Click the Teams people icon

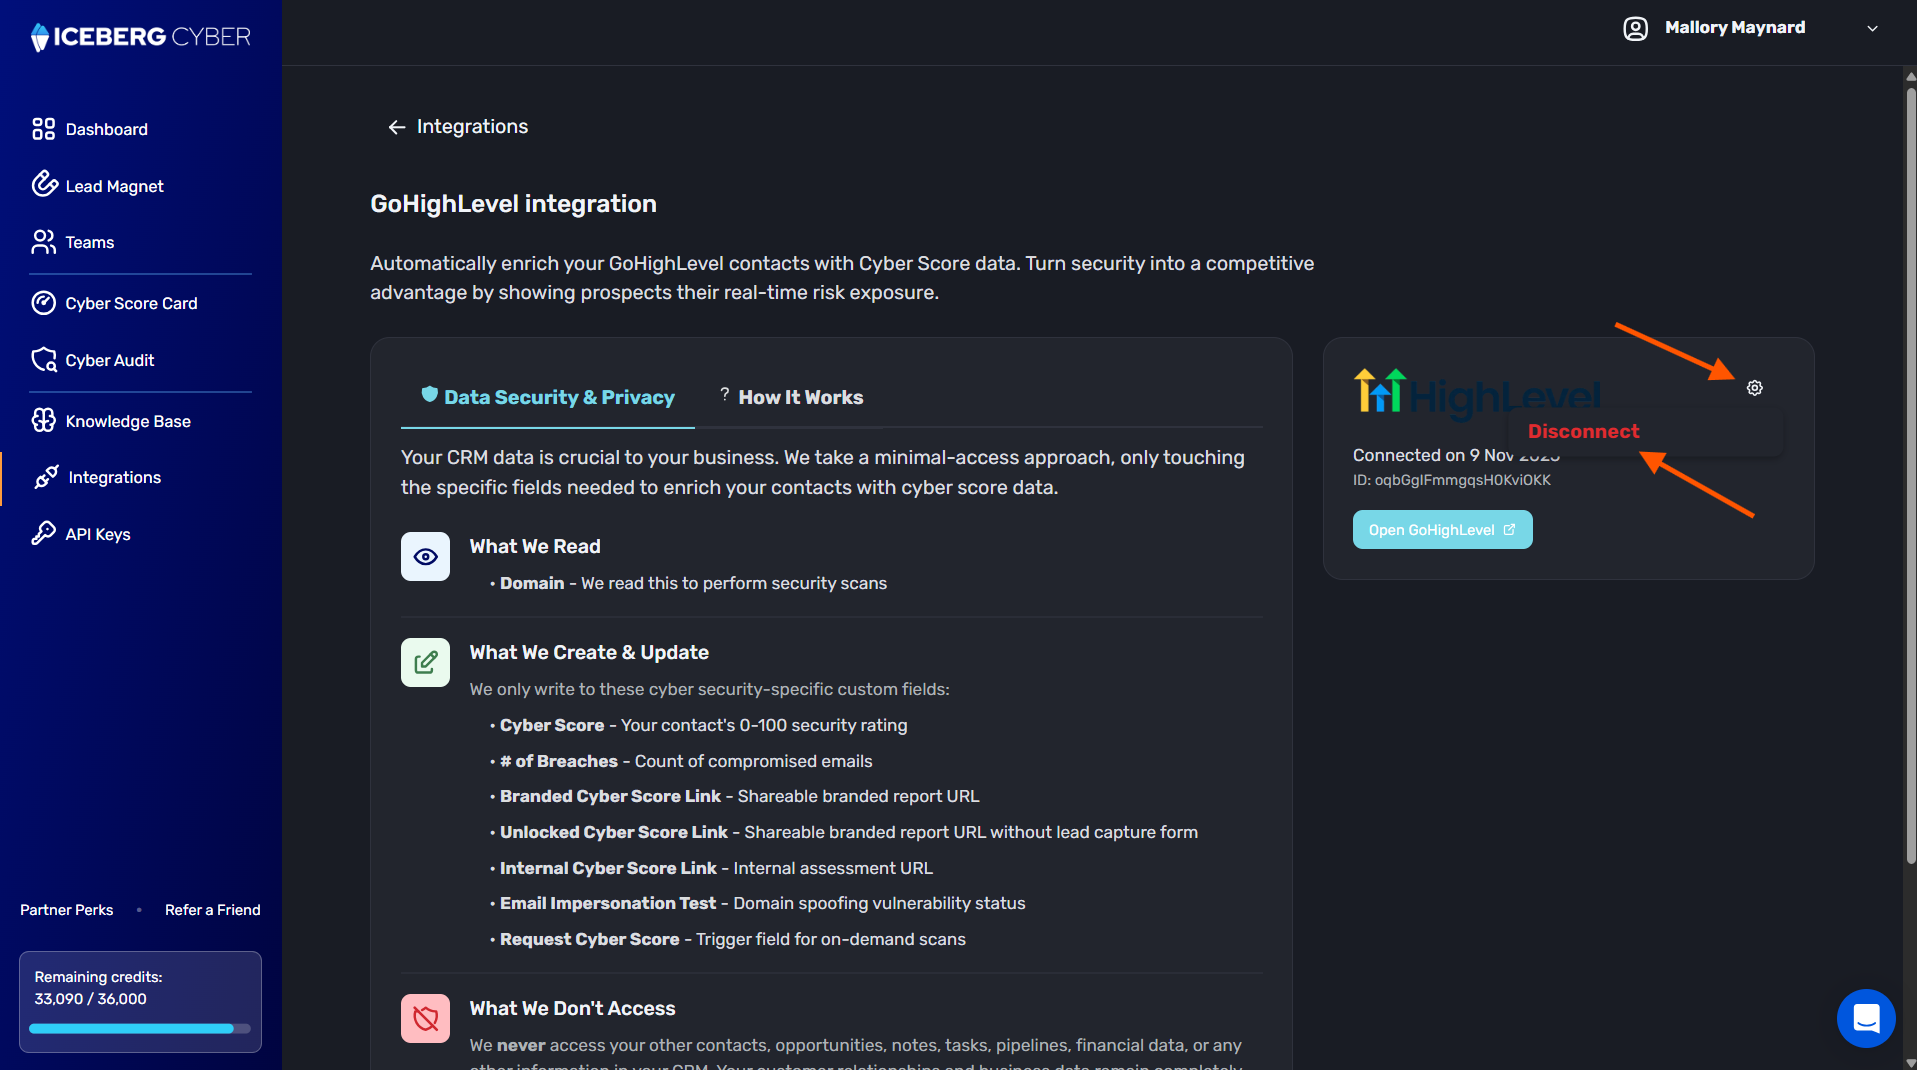(43, 242)
